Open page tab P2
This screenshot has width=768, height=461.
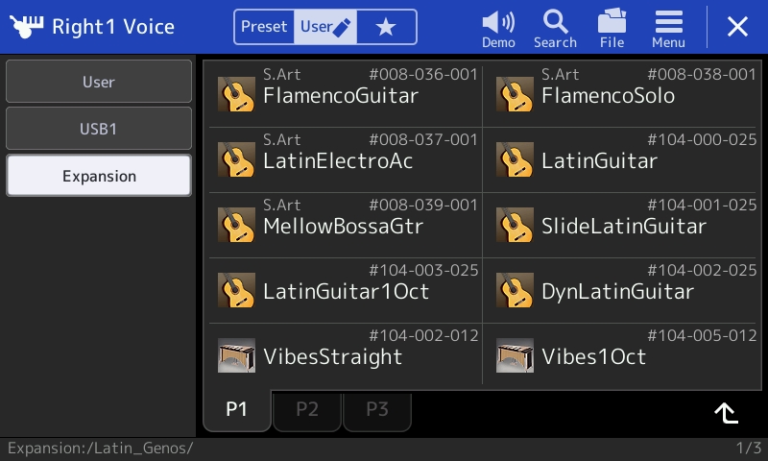click(307, 410)
